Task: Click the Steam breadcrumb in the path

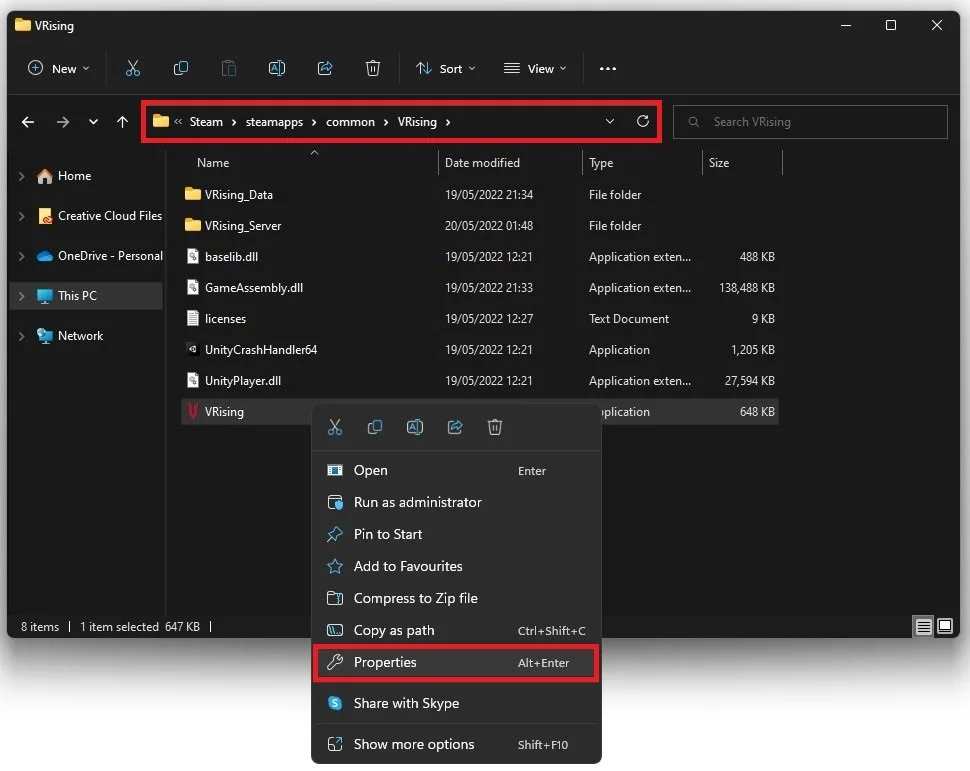Action: tap(206, 122)
